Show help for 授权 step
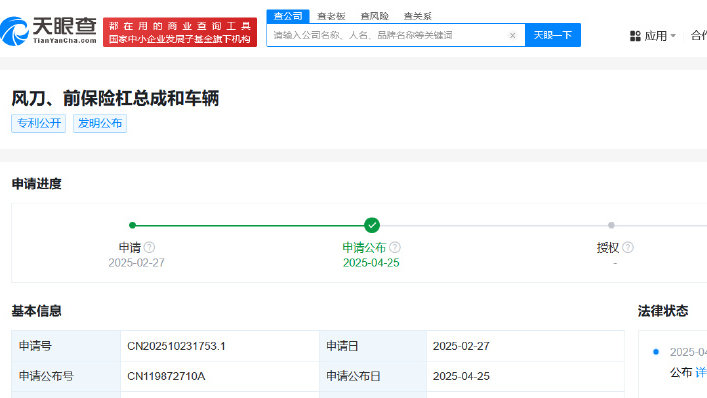 coord(628,247)
